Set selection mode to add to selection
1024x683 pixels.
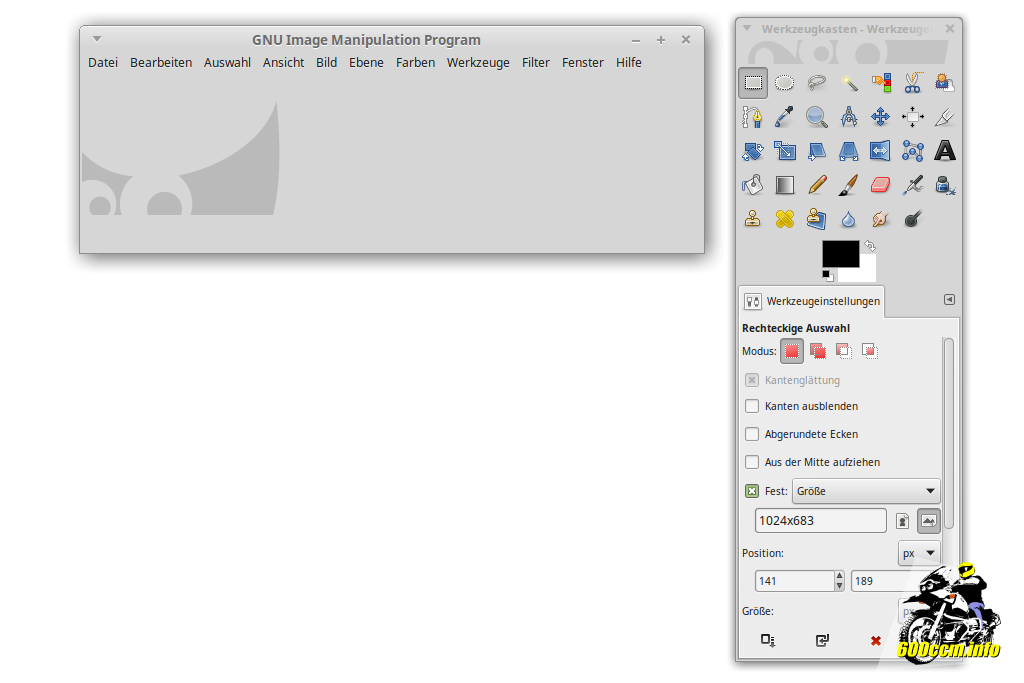click(x=818, y=351)
